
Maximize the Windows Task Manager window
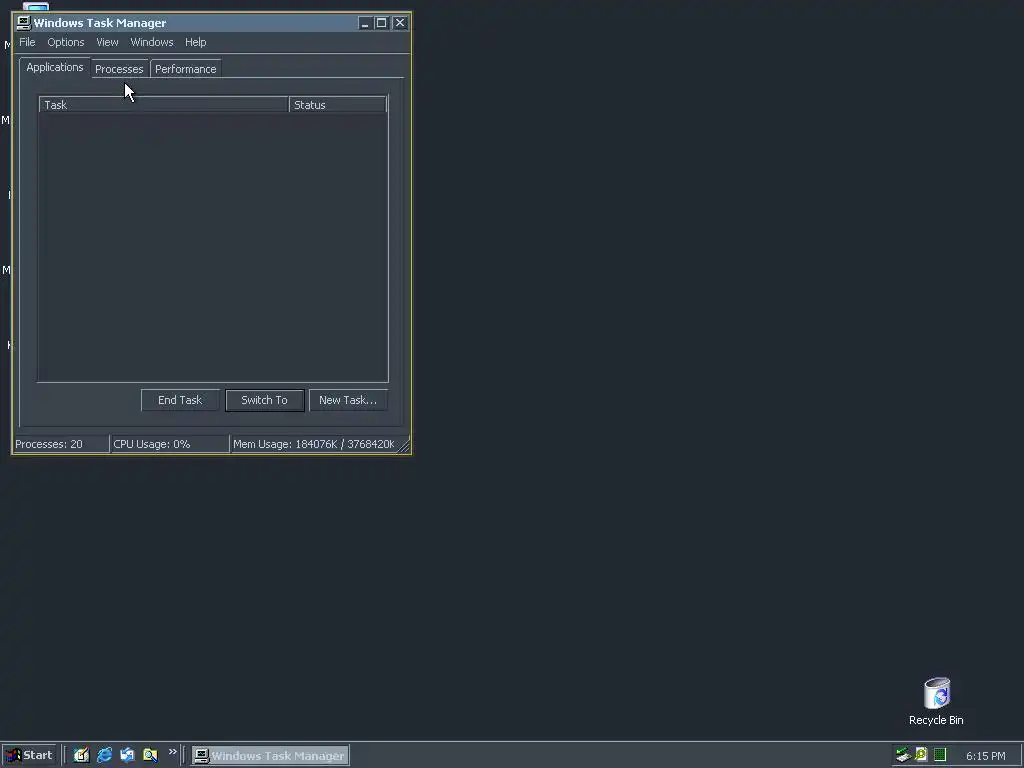click(x=382, y=23)
